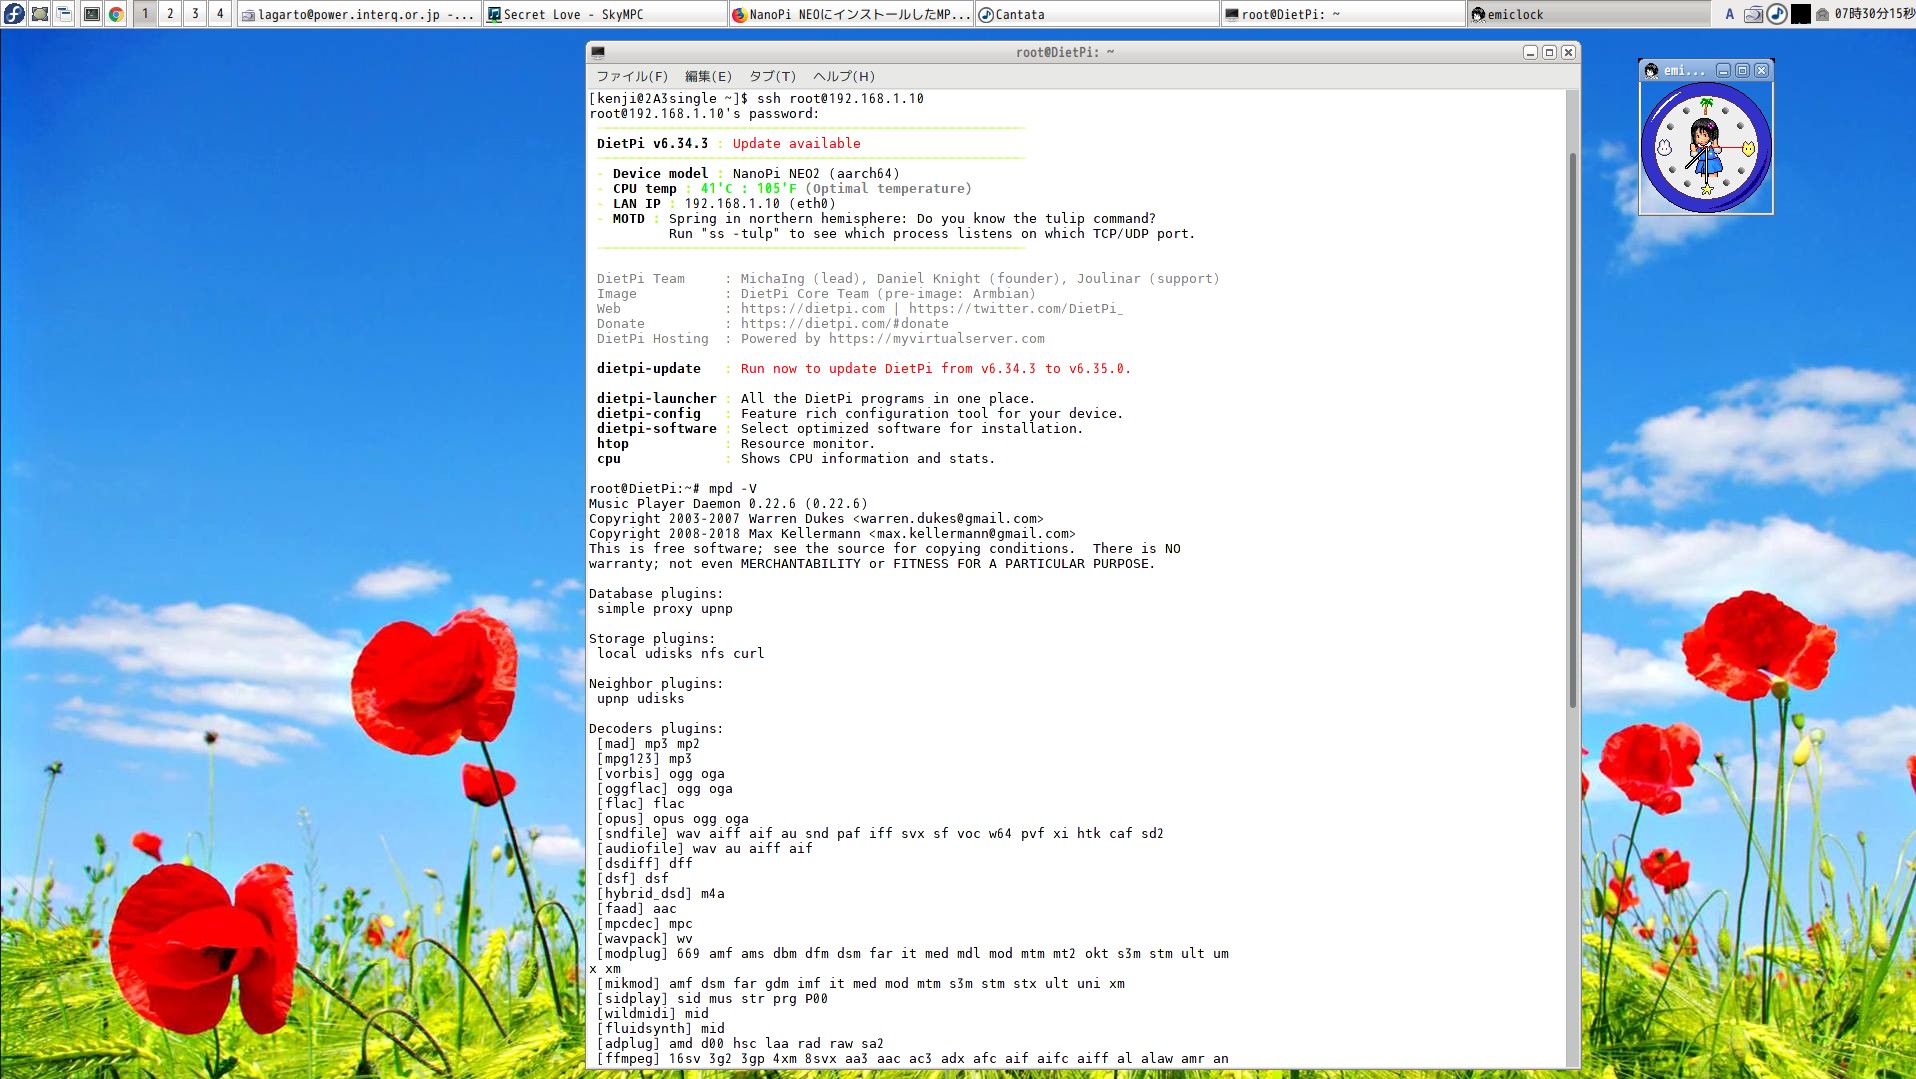Click the moon-shaped icon next to the Fluxbox icon
1916x1079 pixels.
38,13
